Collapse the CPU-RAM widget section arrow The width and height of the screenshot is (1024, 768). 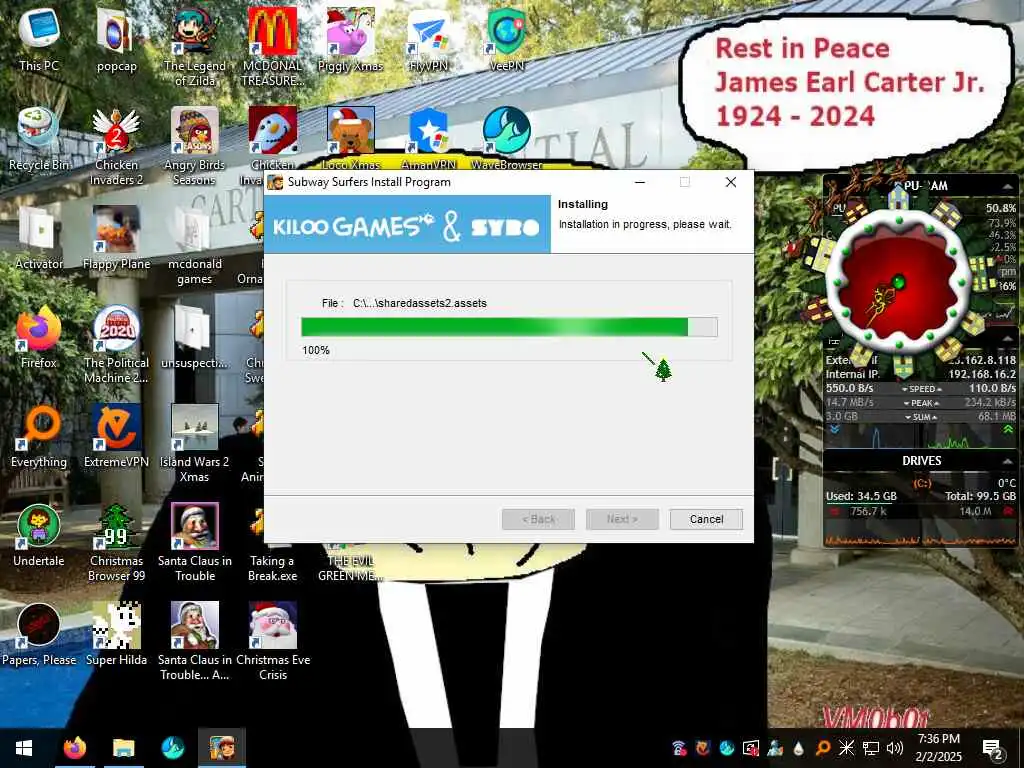(1007, 187)
